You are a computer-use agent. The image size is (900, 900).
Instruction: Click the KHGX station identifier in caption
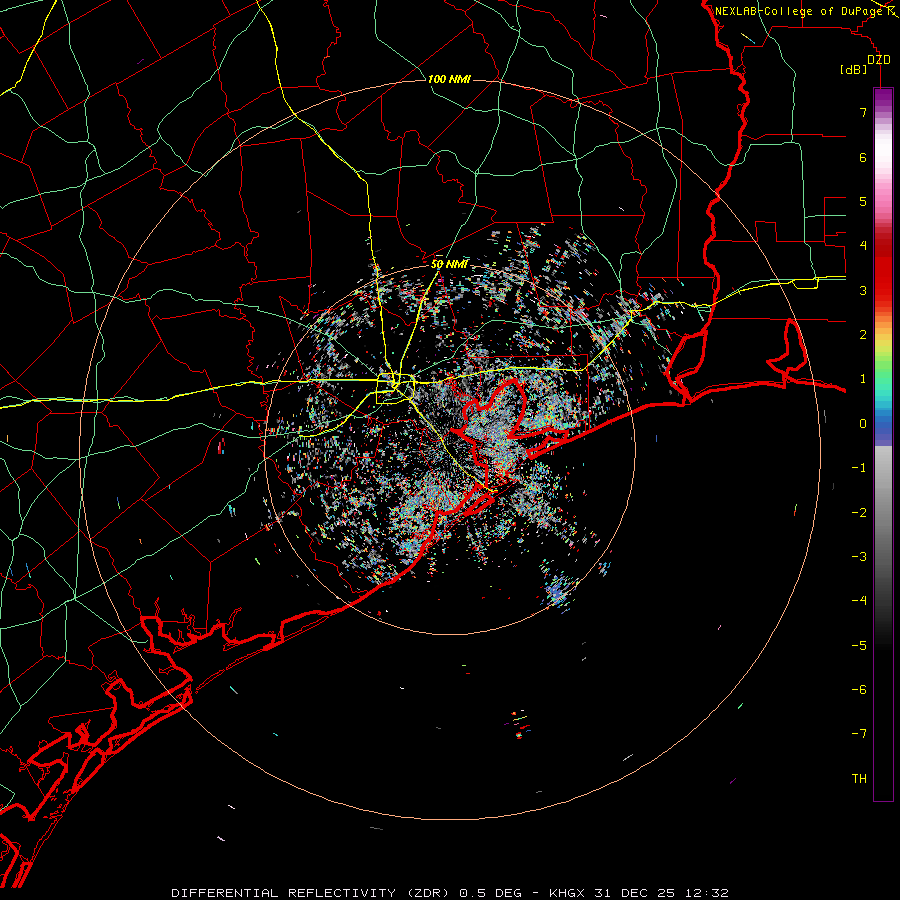pos(568,893)
